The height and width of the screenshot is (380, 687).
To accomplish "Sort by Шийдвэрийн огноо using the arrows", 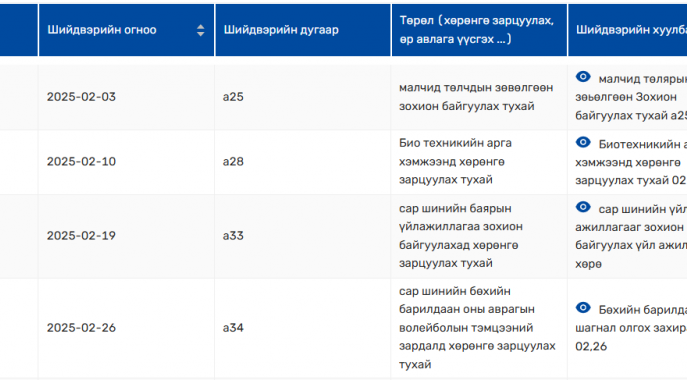I will [x=200, y=30].
